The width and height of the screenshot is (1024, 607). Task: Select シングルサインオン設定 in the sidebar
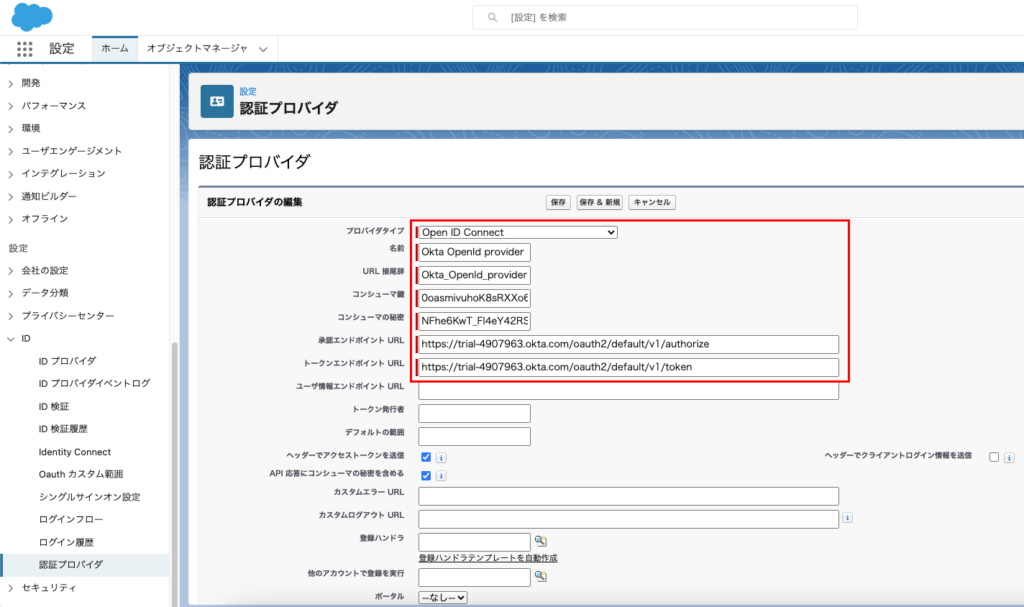coord(89,497)
